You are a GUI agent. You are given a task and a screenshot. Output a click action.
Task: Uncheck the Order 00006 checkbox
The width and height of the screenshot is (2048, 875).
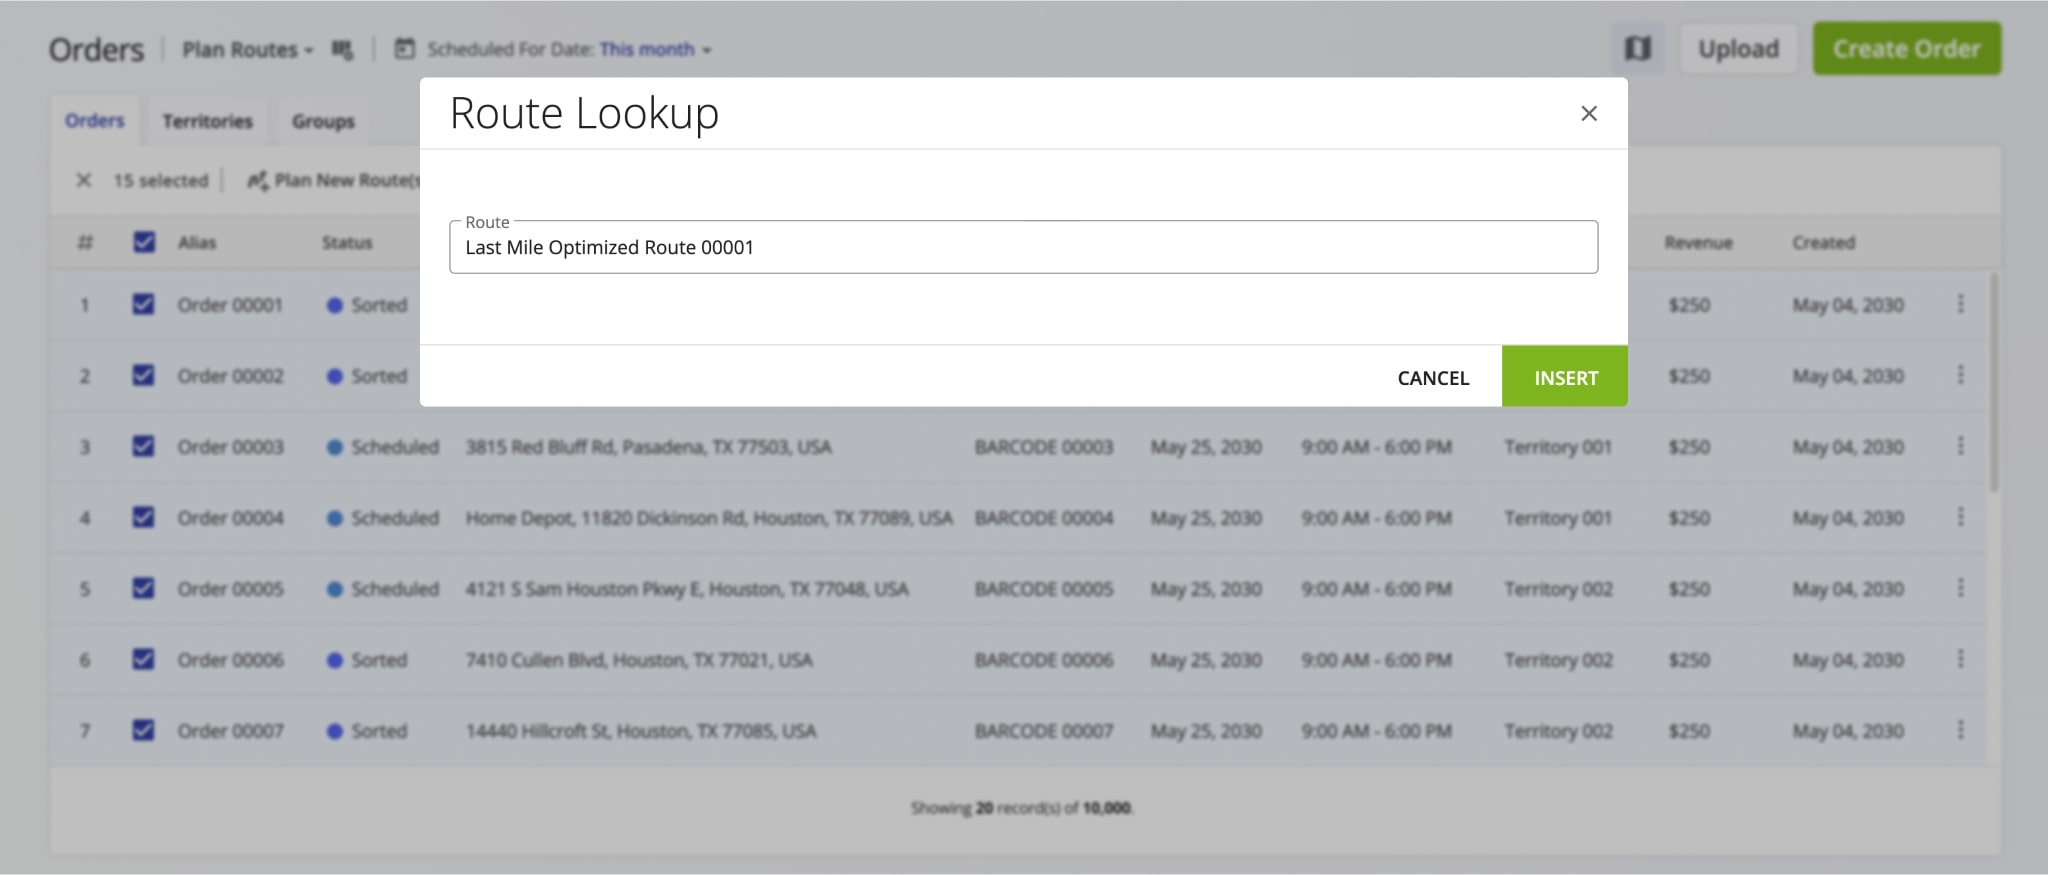[144, 659]
